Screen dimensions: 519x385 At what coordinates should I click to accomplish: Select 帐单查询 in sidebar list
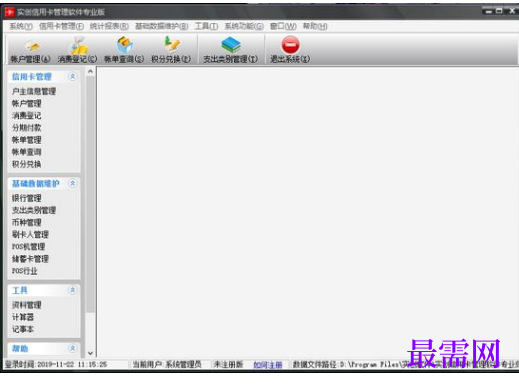(x=27, y=152)
